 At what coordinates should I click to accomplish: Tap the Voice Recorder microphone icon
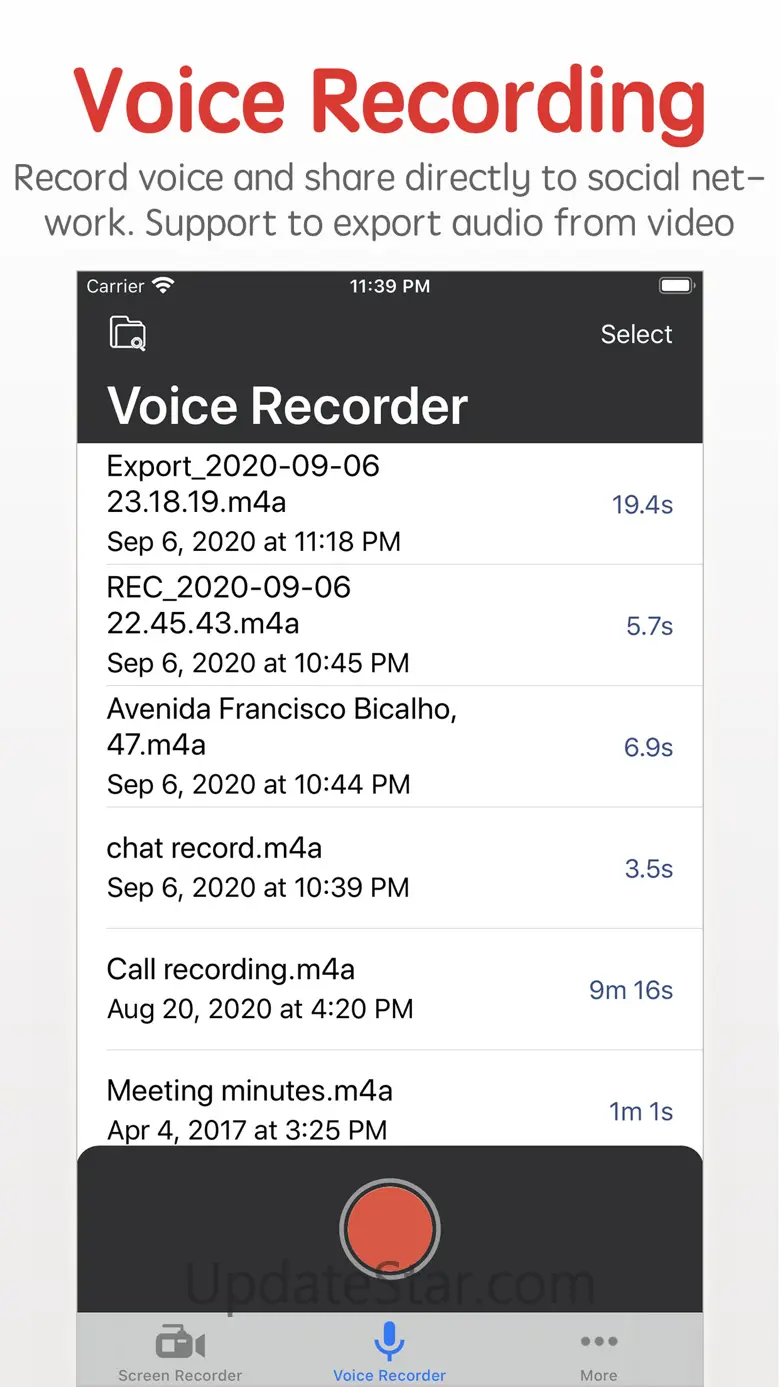389,1340
